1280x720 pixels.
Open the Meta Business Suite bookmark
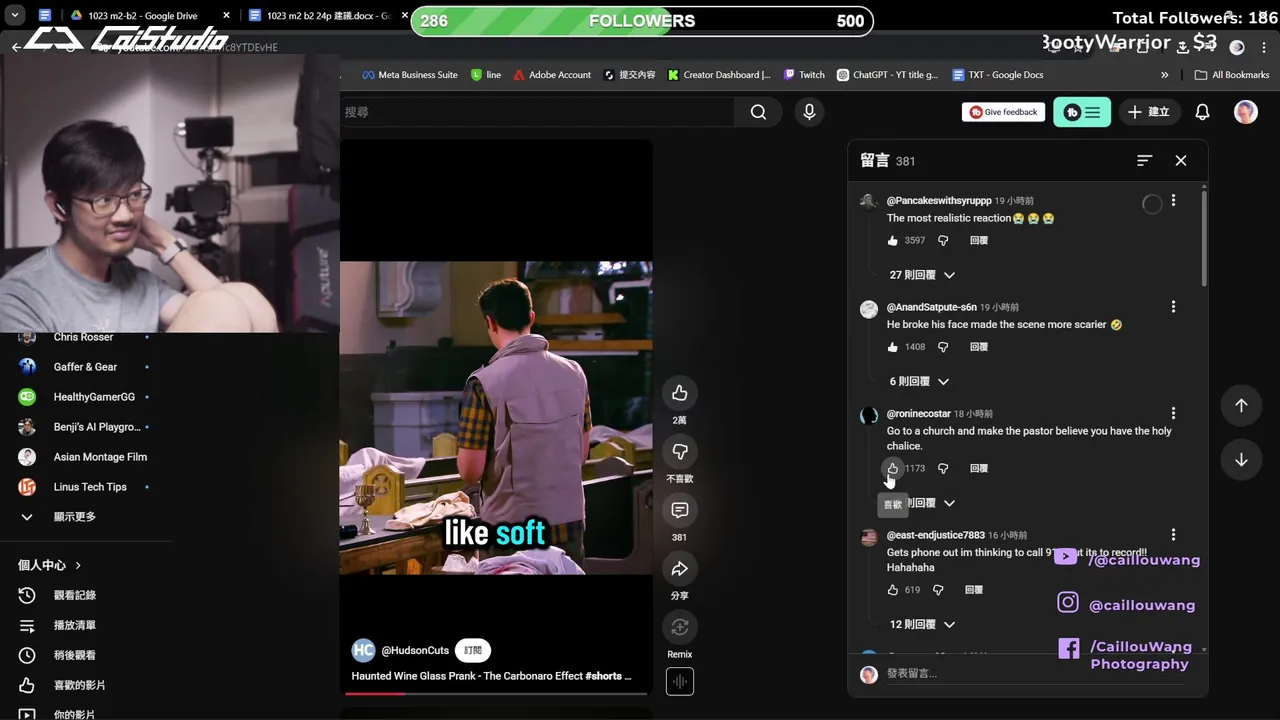pyautogui.click(x=409, y=75)
